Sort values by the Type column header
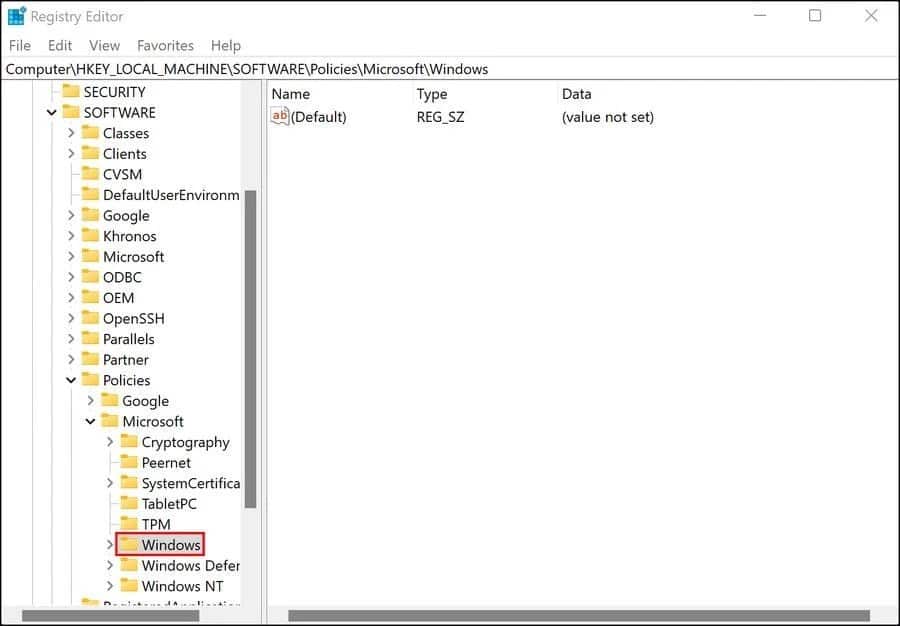900x626 pixels. [x=432, y=93]
